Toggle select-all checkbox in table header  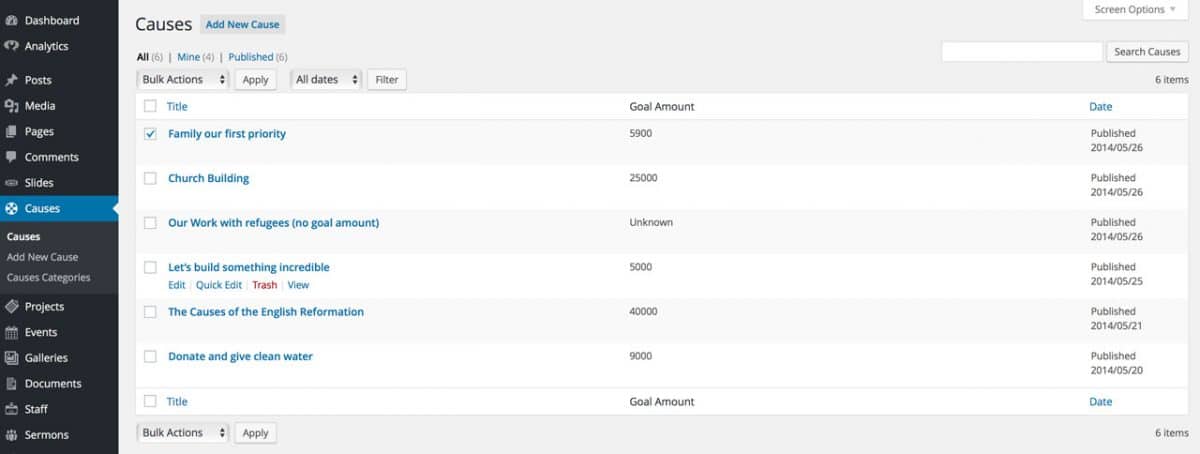coord(150,106)
